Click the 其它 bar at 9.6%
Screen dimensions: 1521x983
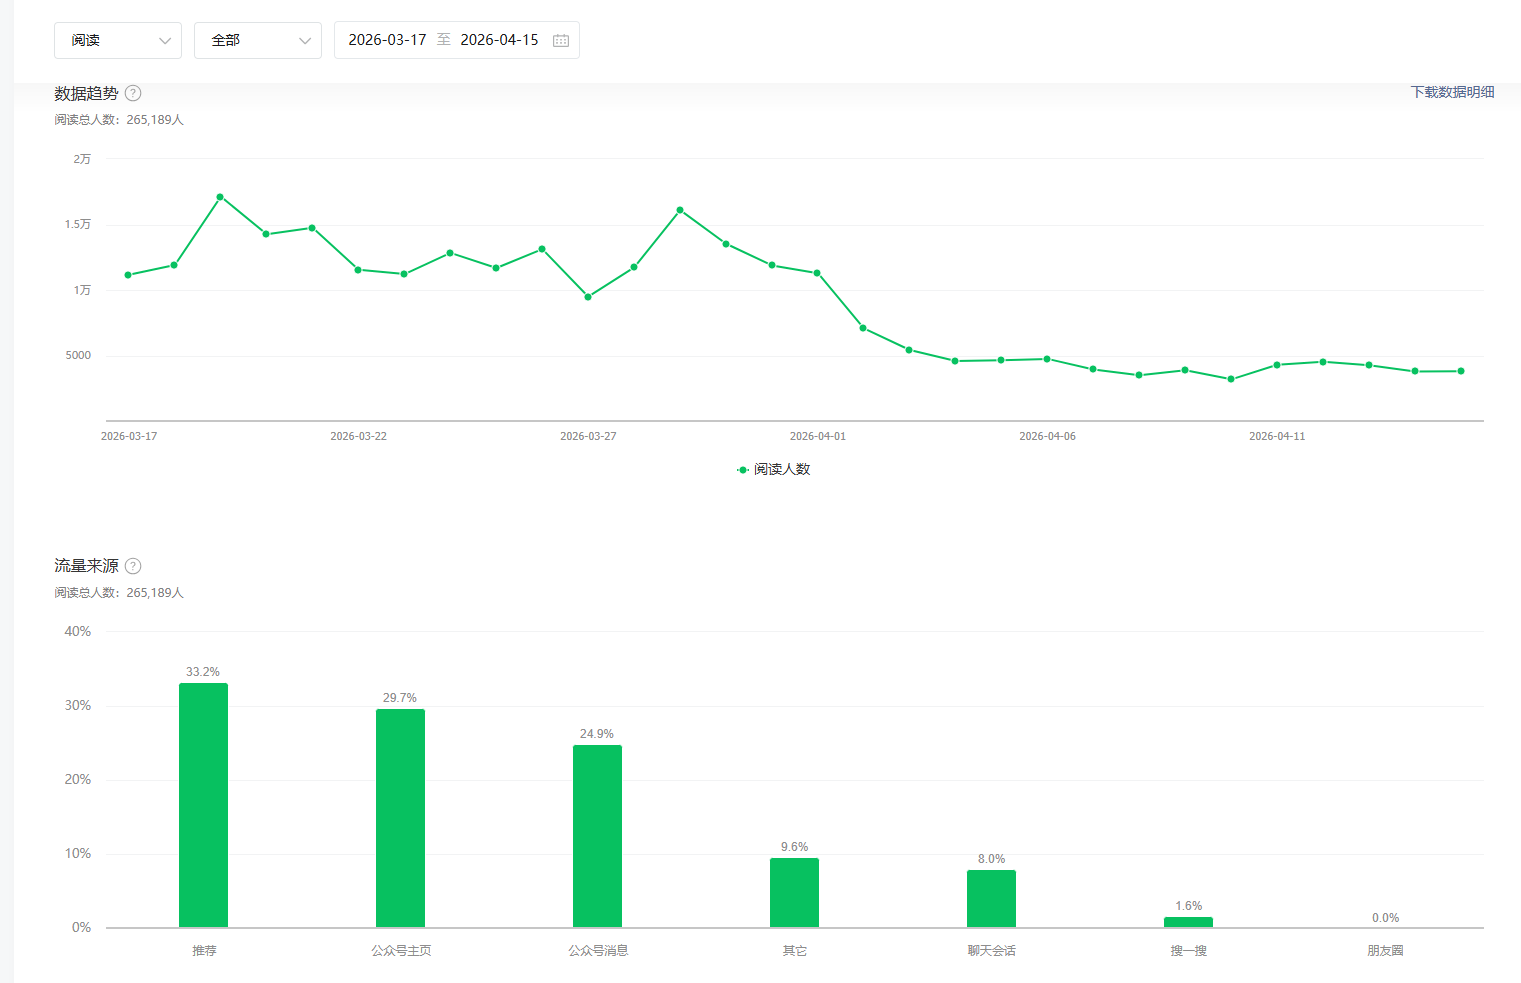coord(794,892)
